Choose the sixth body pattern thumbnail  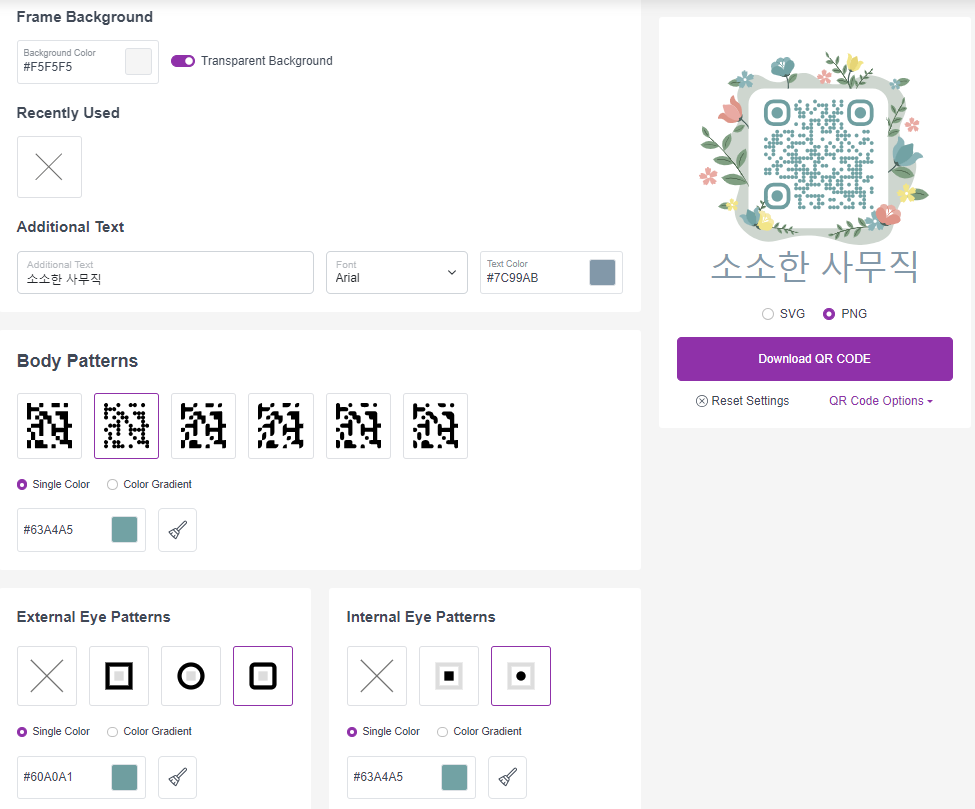[x=435, y=426]
